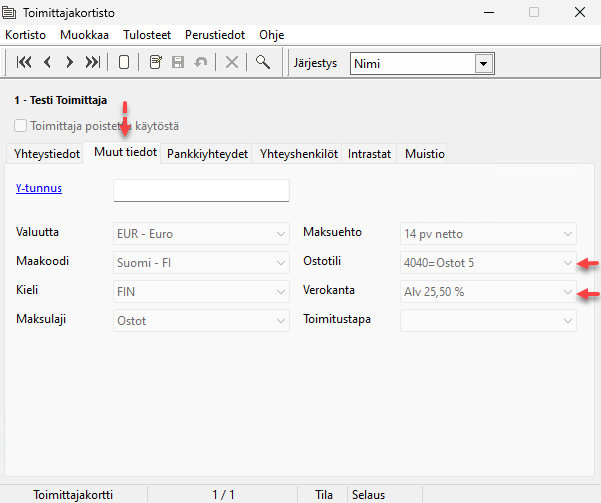This screenshot has width=601, height=503.
Task: Go to next supplier record
Action: coord(69,62)
